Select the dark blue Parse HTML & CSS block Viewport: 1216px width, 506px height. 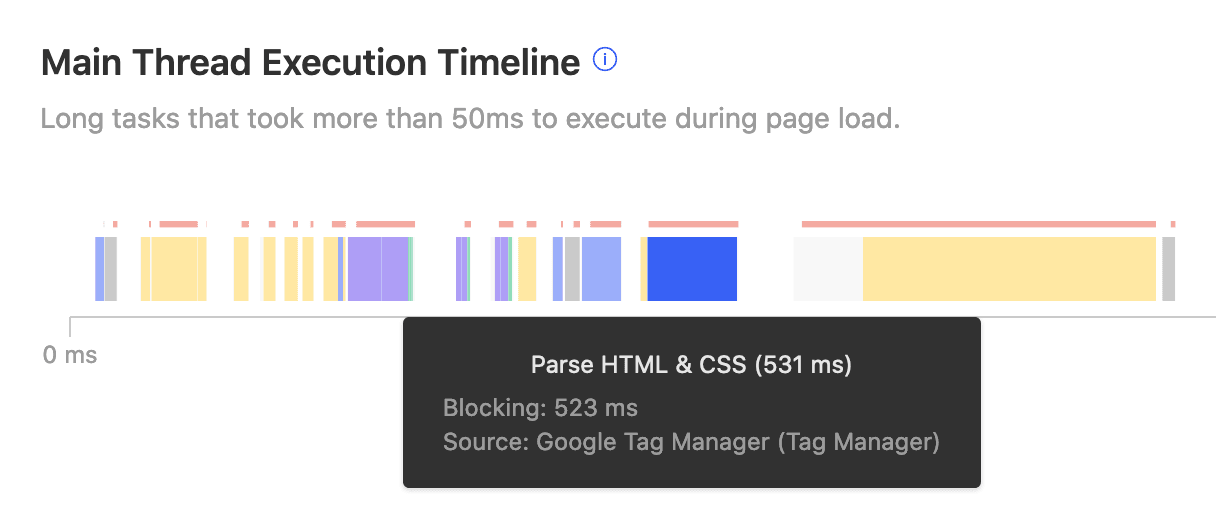click(x=692, y=268)
